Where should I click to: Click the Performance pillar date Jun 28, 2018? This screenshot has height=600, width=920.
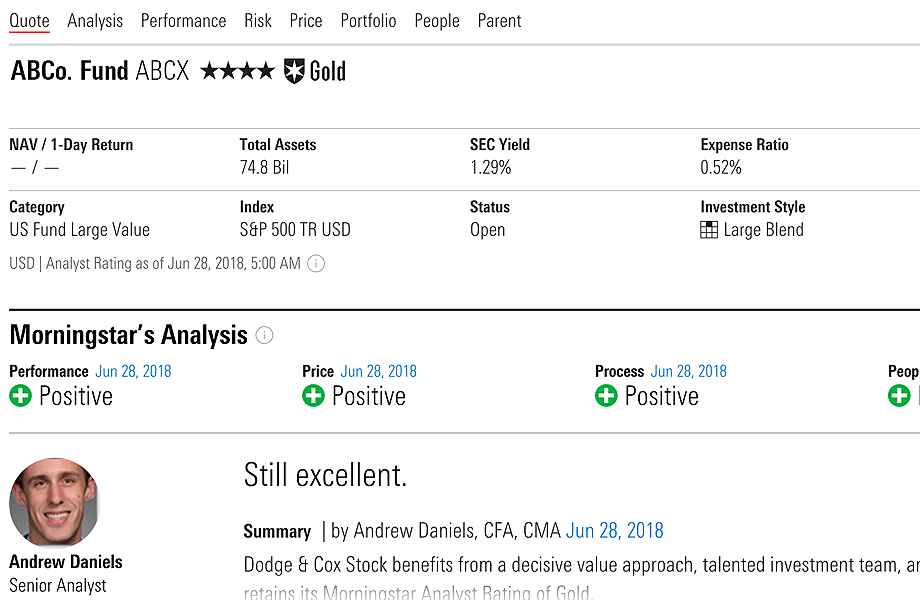click(x=133, y=371)
